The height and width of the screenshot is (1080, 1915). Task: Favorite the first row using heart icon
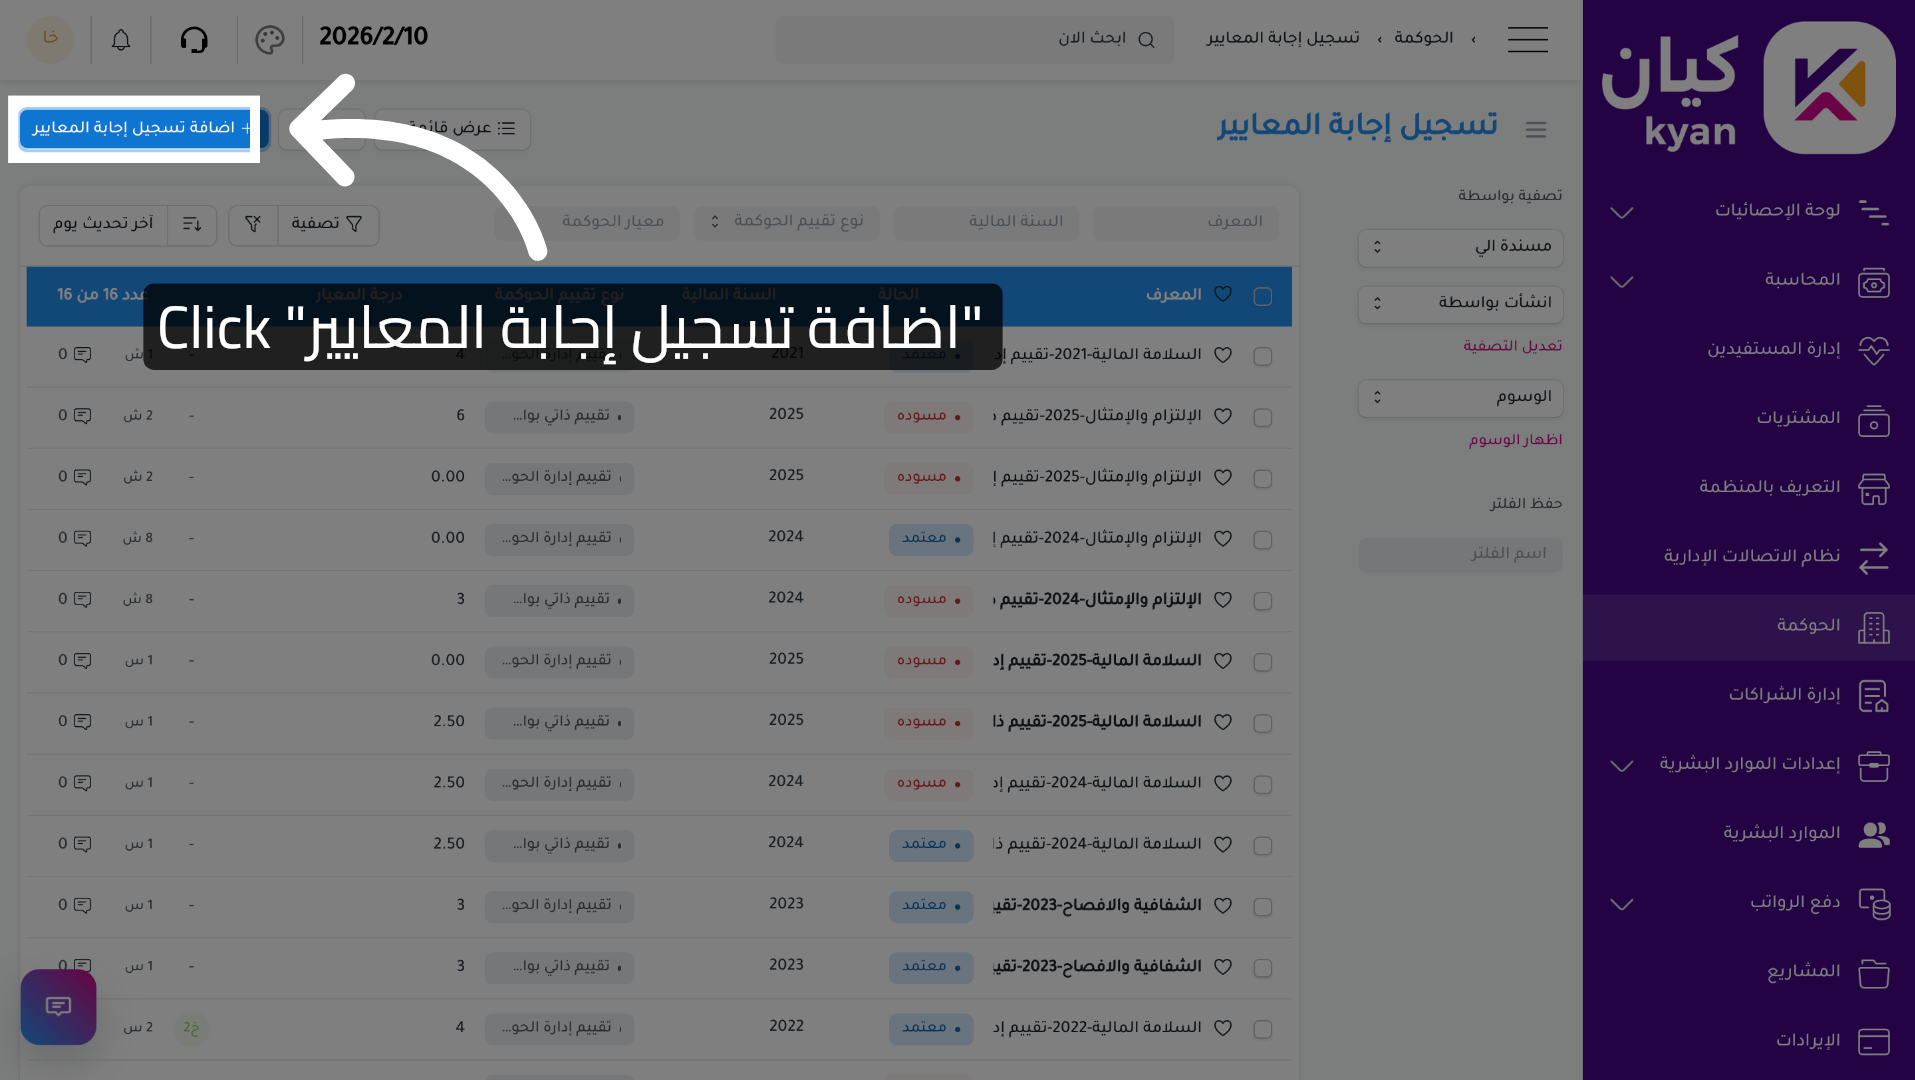click(1222, 355)
